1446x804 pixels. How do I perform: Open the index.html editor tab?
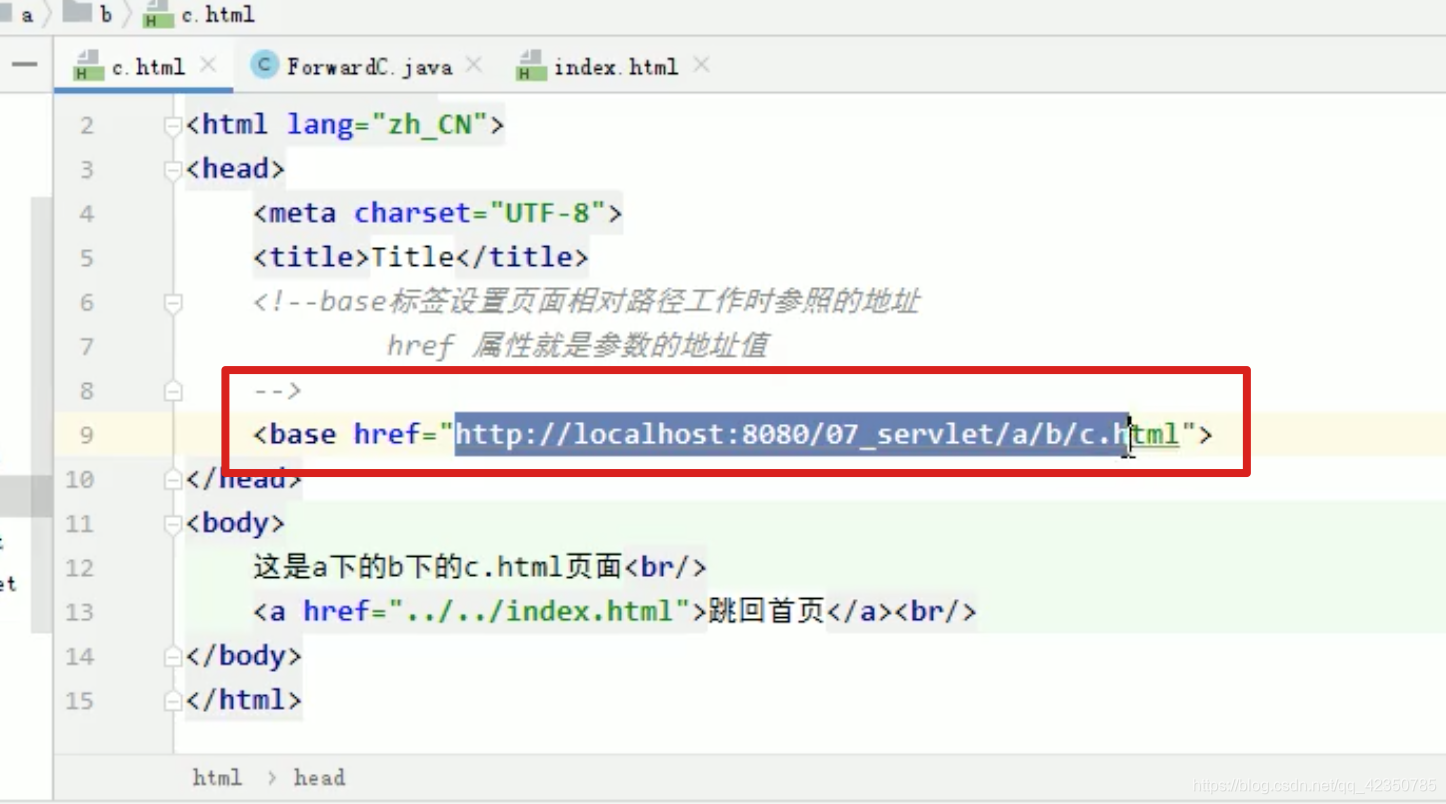[616, 67]
